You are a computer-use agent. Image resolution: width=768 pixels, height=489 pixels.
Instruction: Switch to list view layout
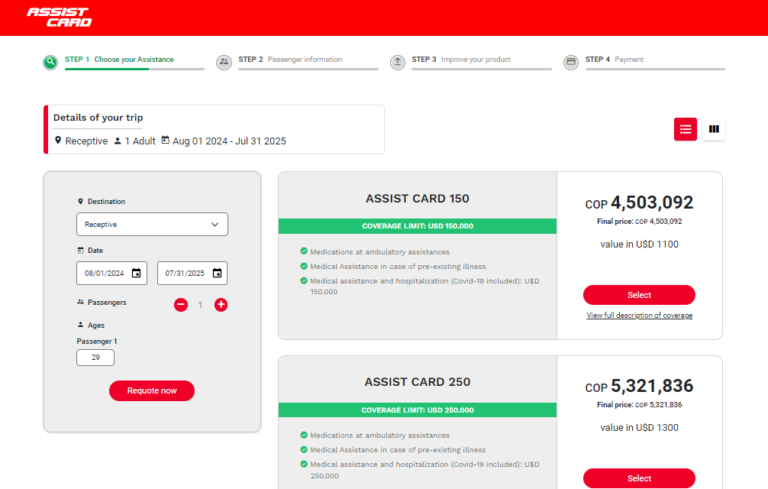pos(685,129)
